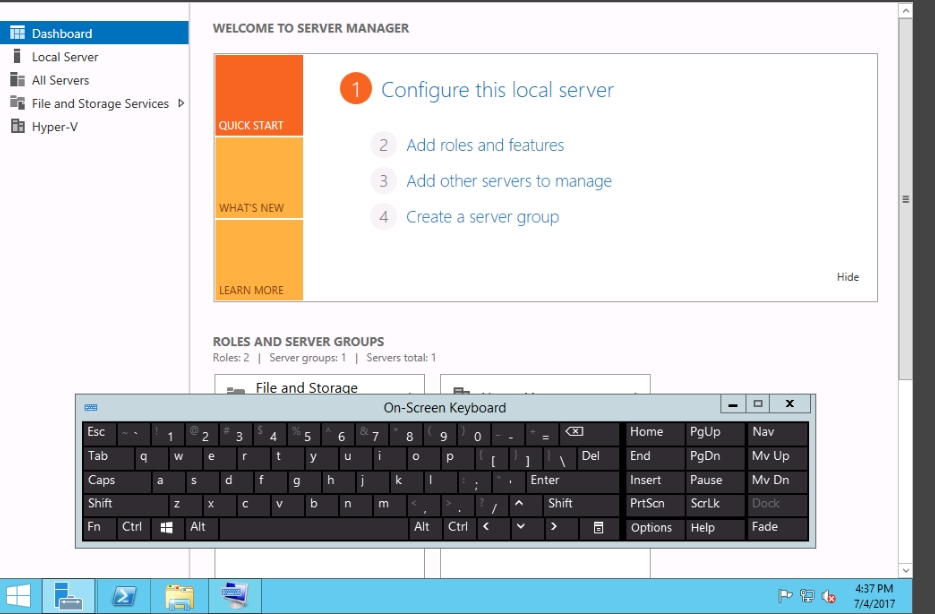Toggle the right Alt key
Viewport: 935px width, 614px height.
[x=426, y=528]
